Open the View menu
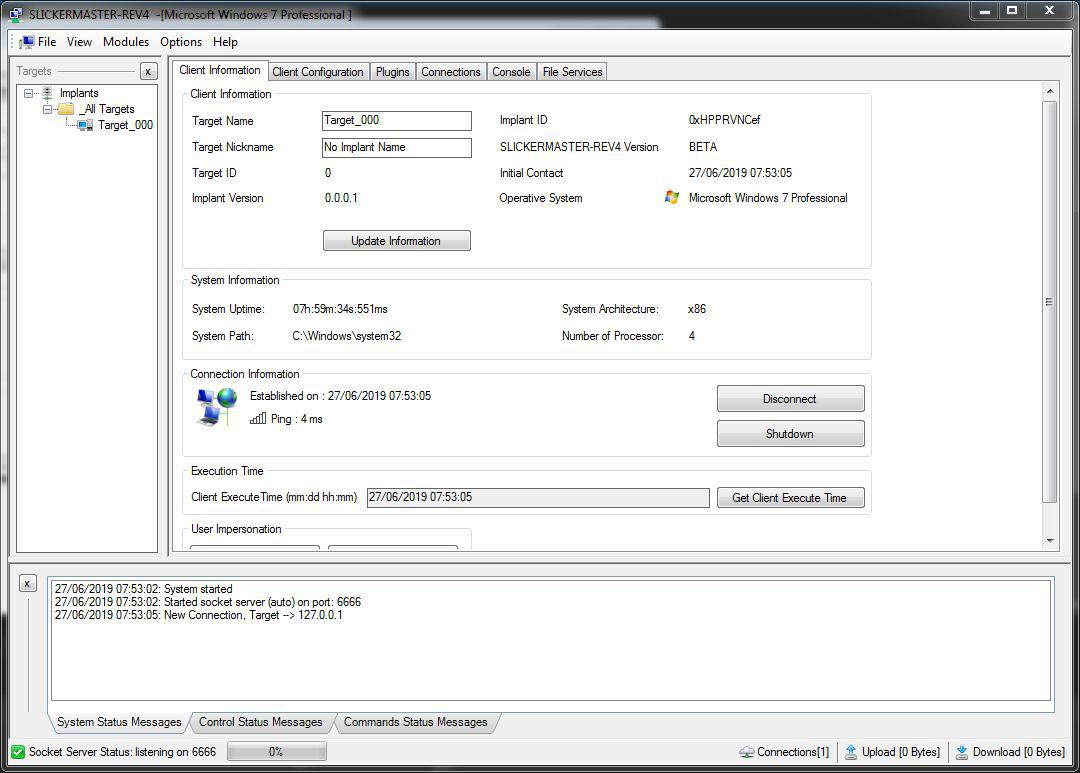This screenshot has height=773, width=1080. pyautogui.click(x=79, y=42)
